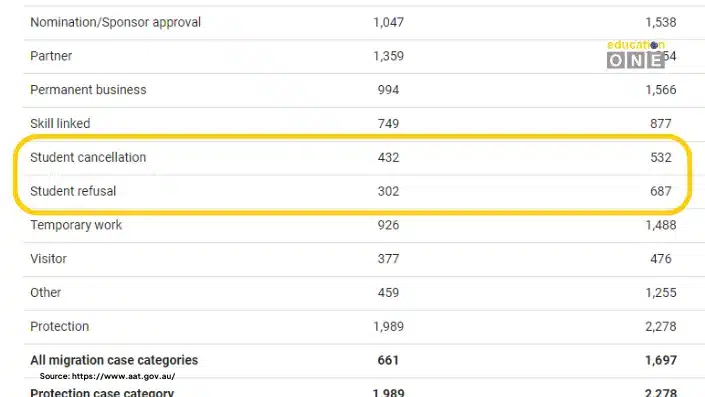Click the Skill linked row label
Screen dimensions: 705x397
click(x=60, y=124)
